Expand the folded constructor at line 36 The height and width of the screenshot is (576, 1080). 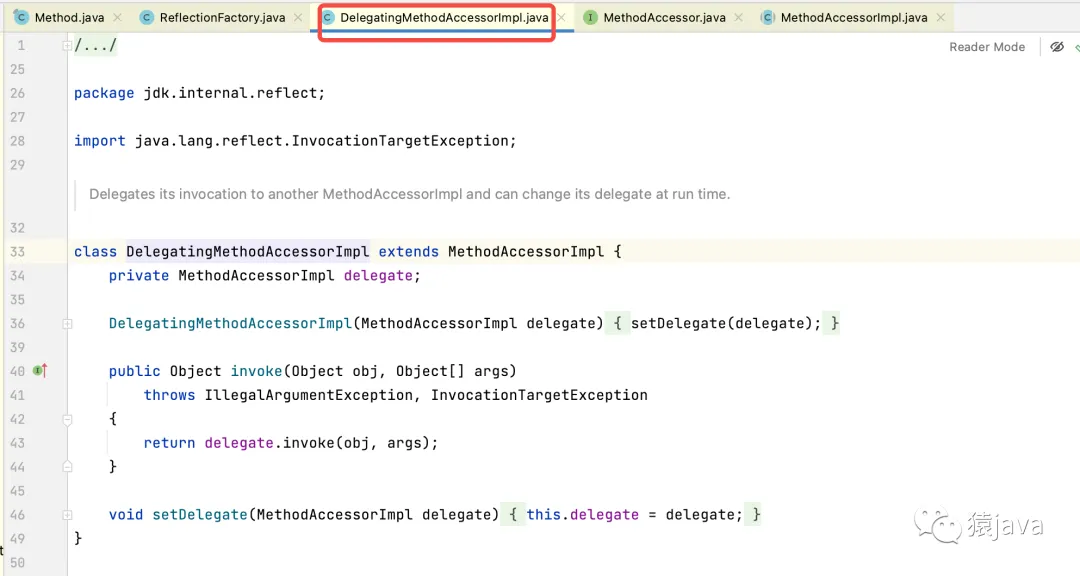coord(67,323)
